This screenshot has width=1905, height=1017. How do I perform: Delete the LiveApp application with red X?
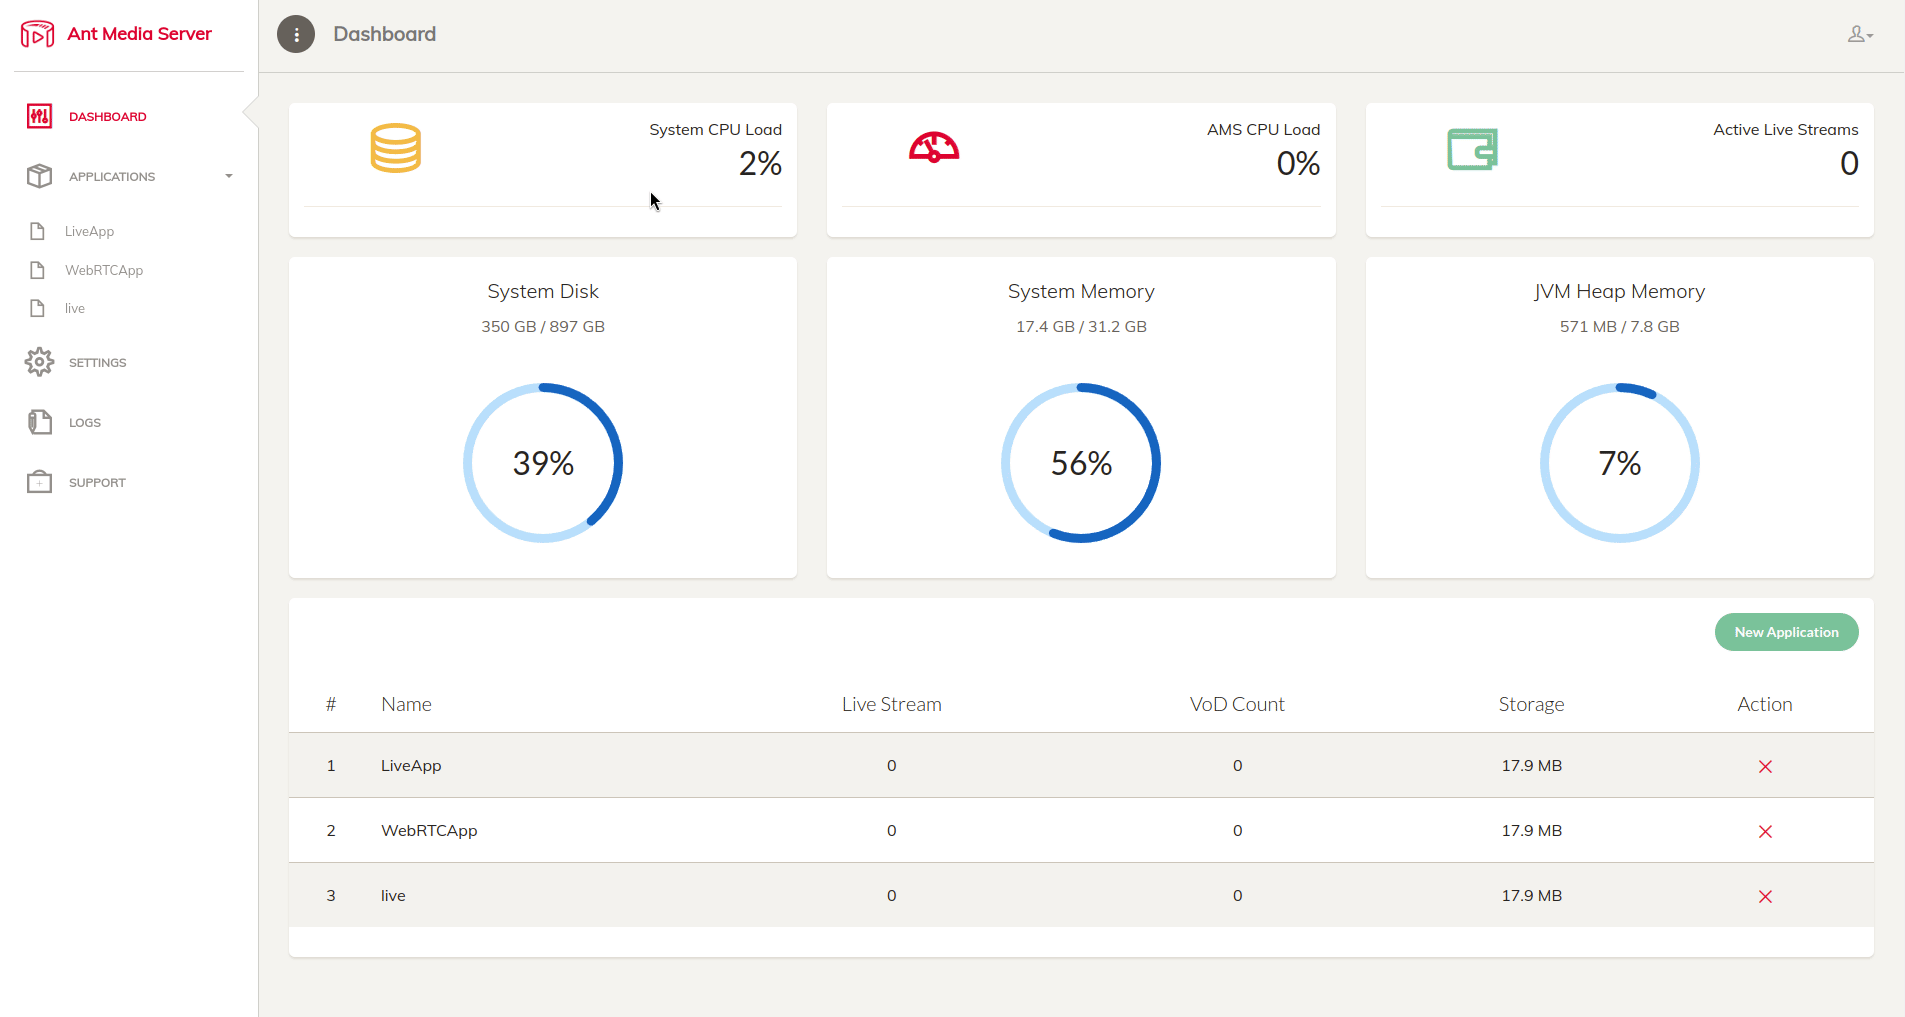1765,766
